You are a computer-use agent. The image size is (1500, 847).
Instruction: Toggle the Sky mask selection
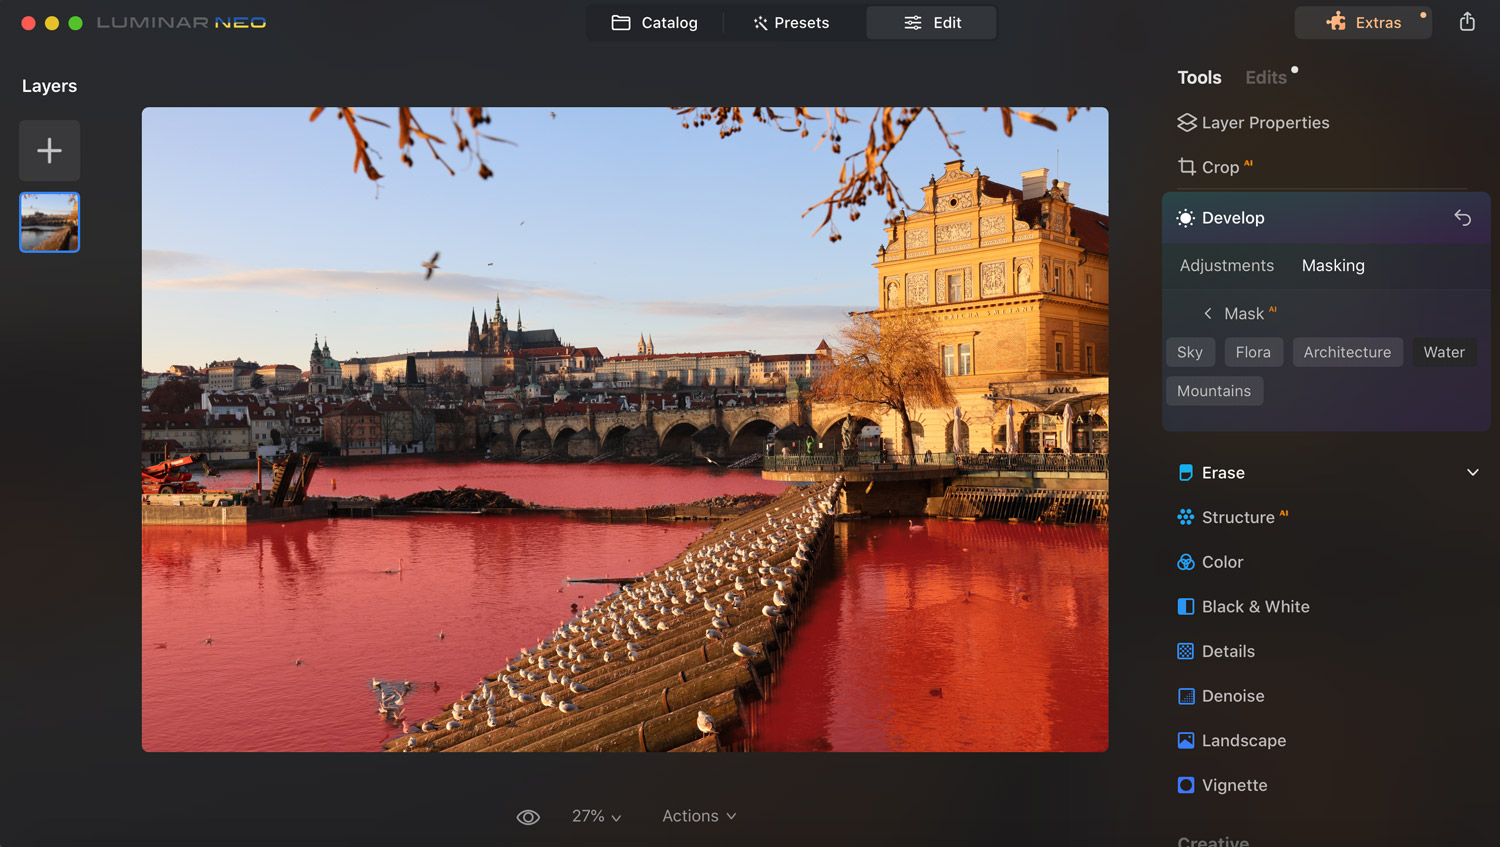[1190, 352]
